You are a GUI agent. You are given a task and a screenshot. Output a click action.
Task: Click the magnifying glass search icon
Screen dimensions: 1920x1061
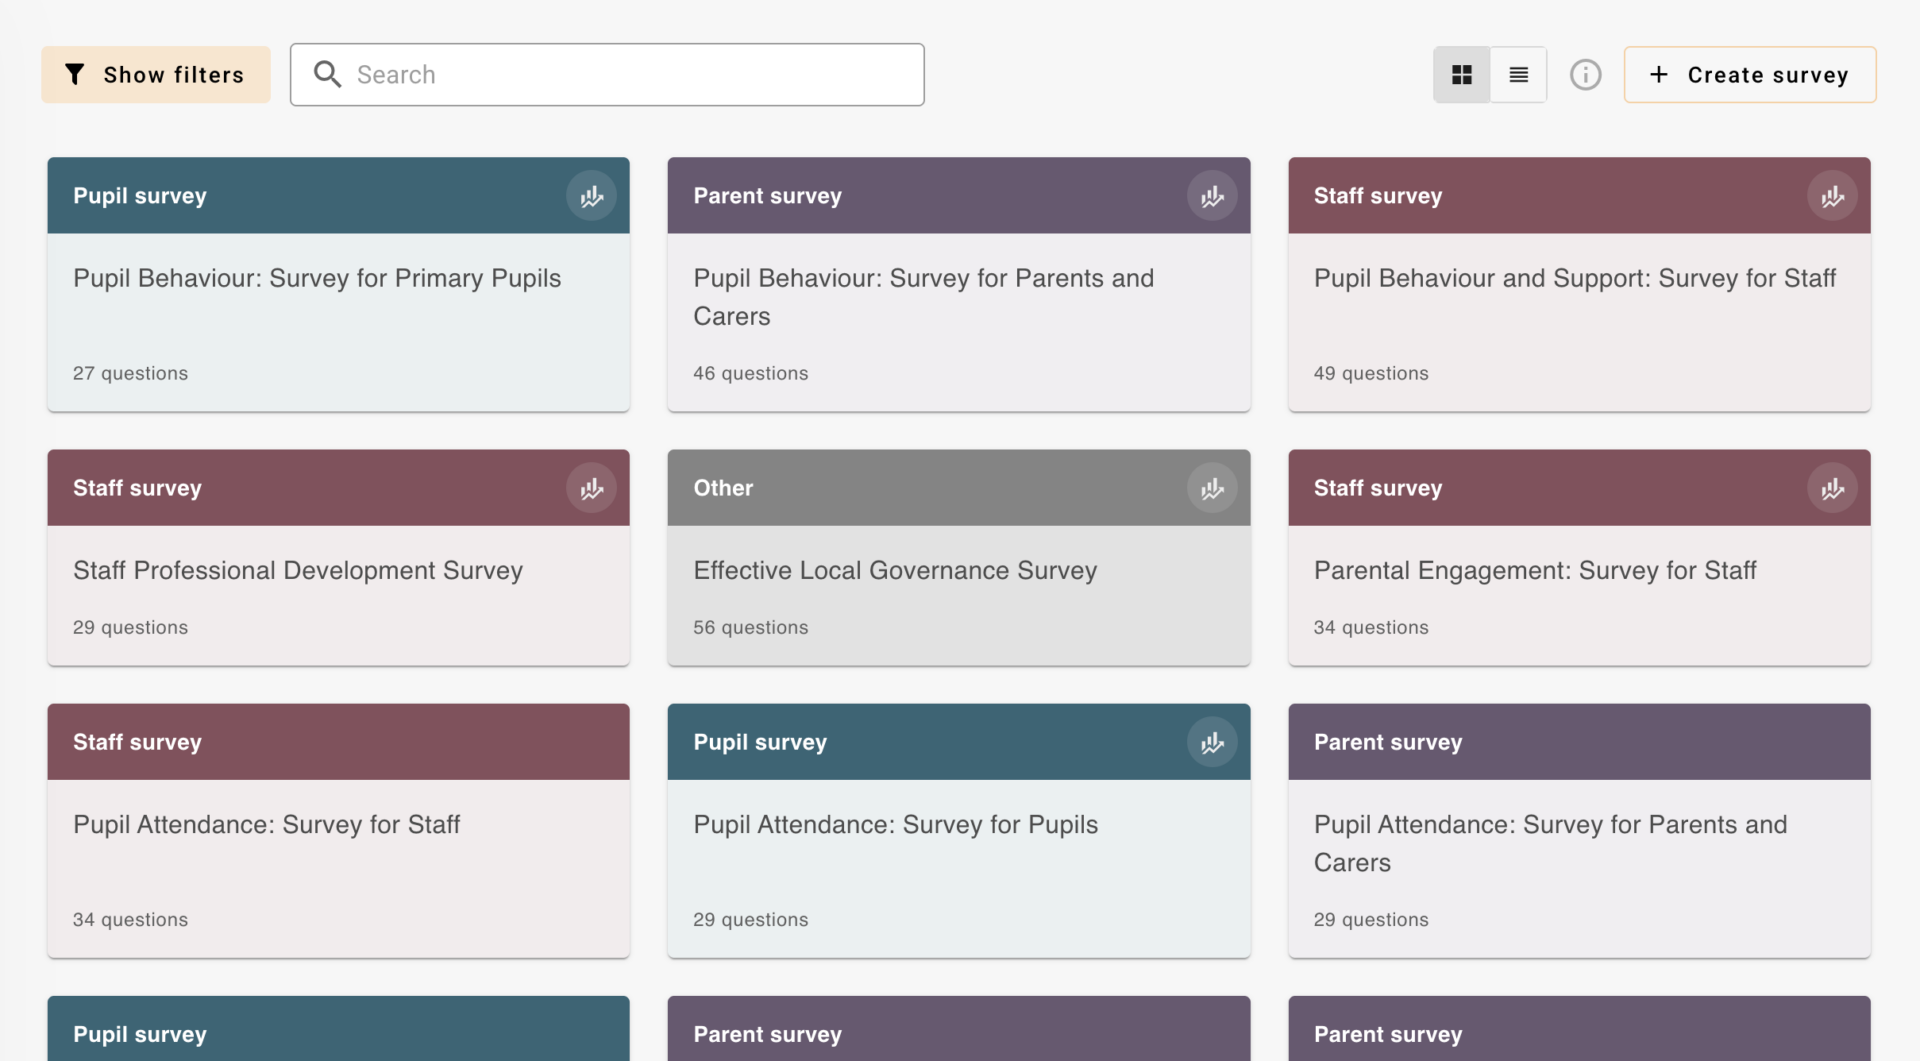(x=327, y=74)
